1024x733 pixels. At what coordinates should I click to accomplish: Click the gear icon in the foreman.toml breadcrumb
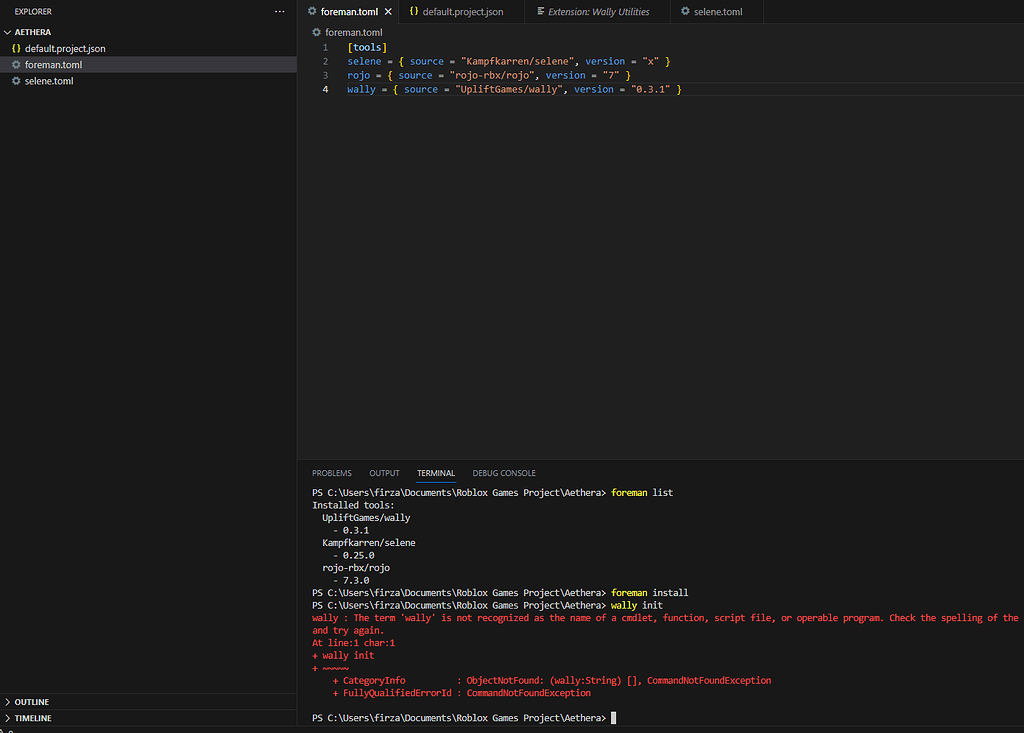coord(316,32)
